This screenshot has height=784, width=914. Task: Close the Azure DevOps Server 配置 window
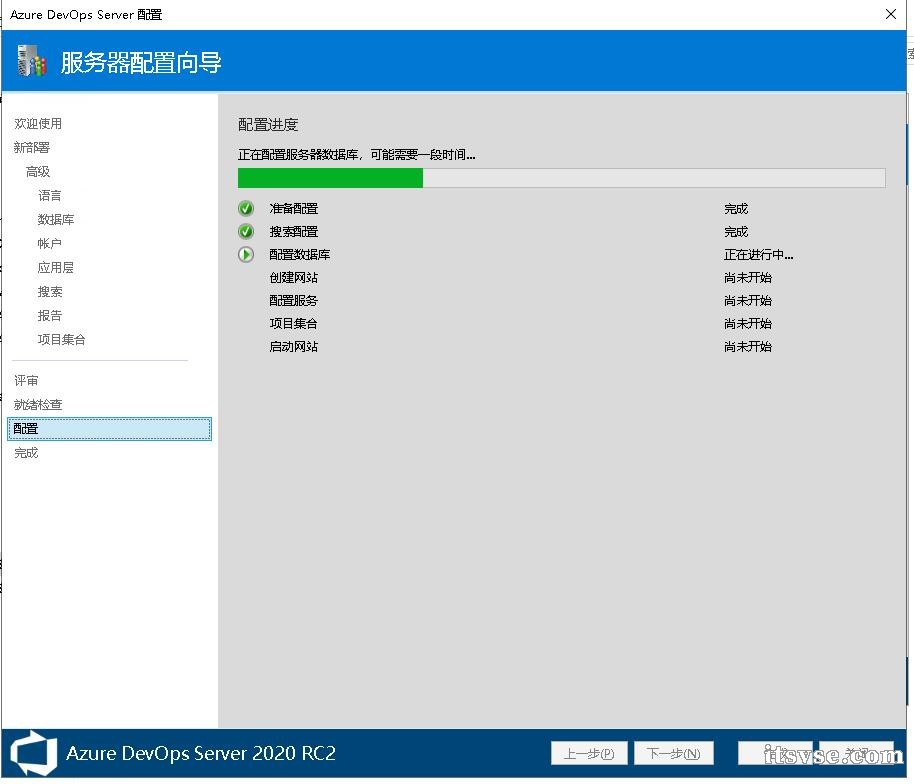coord(891,14)
